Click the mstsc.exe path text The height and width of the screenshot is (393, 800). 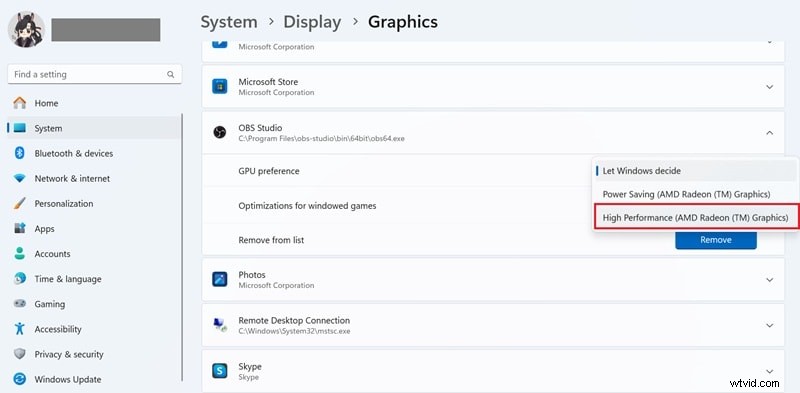pos(294,331)
